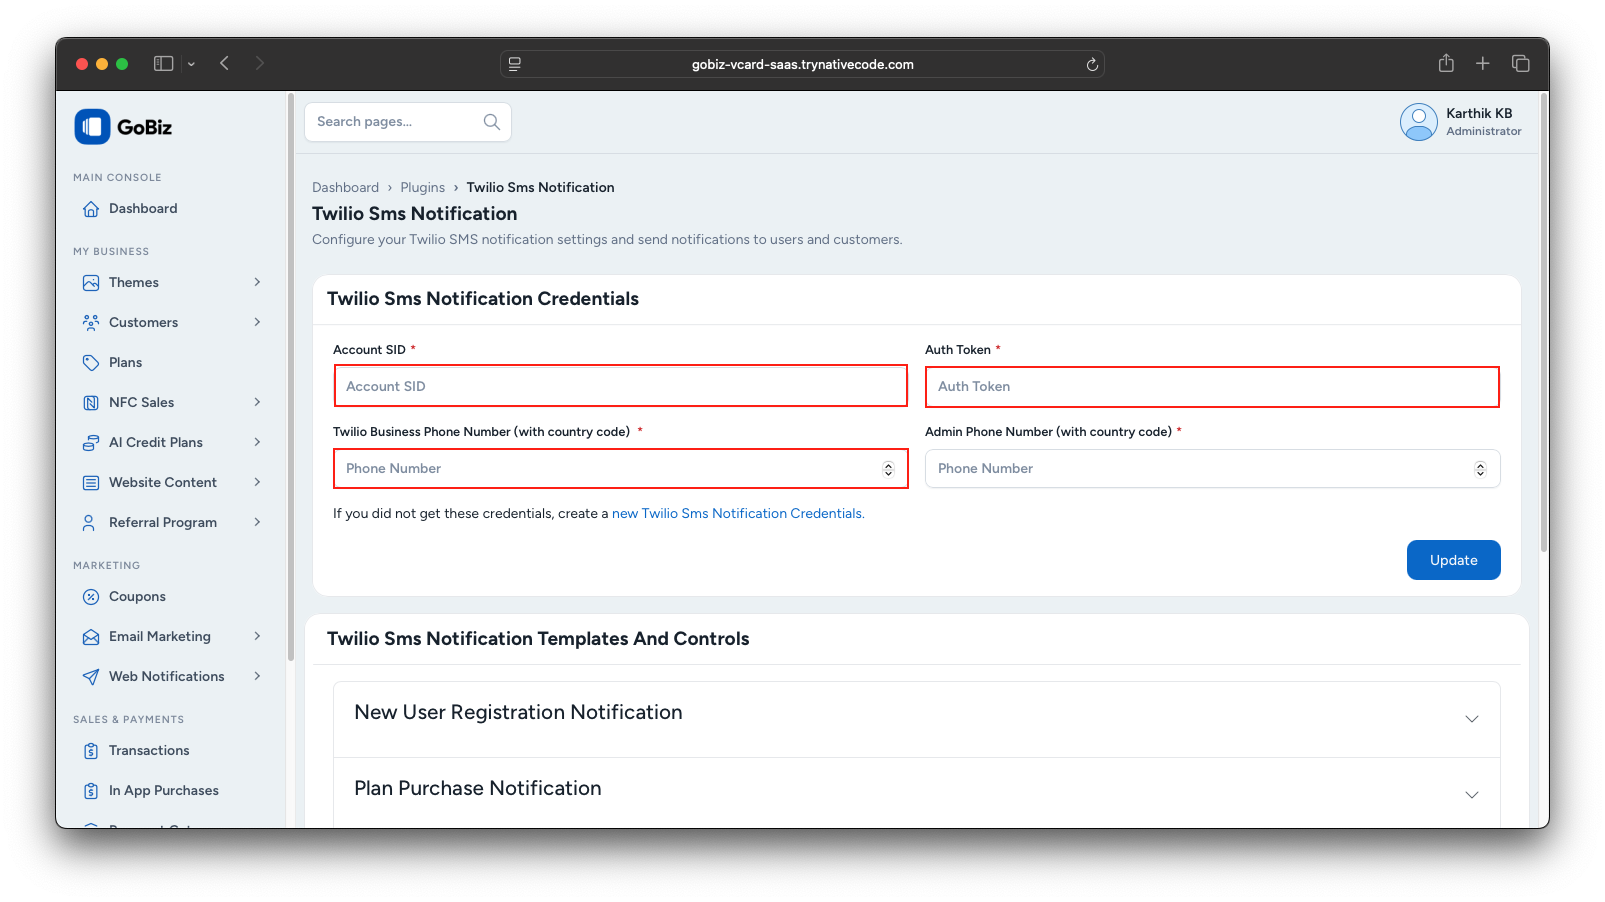Click the Coupons percent icon
The width and height of the screenshot is (1605, 902).
(91, 597)
